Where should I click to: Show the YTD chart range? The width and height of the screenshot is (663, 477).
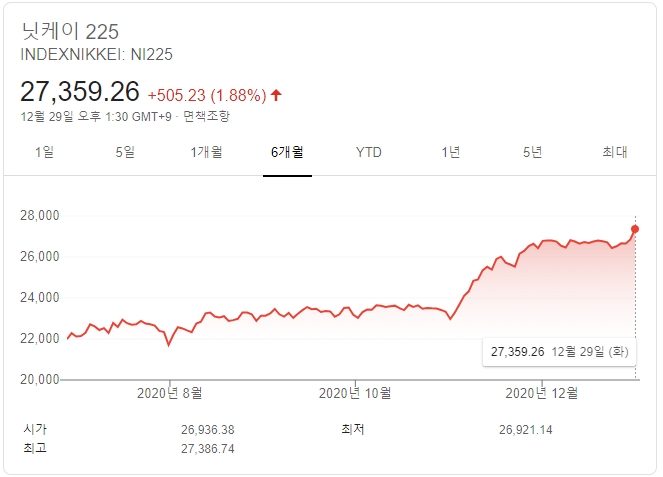pos(369,152)
